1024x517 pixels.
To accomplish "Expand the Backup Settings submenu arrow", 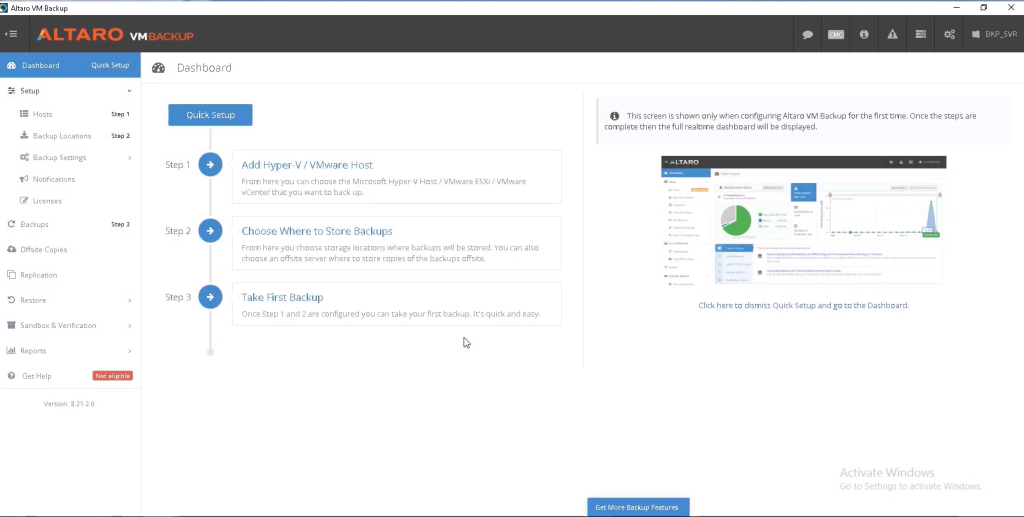I will tap(129, 157).
